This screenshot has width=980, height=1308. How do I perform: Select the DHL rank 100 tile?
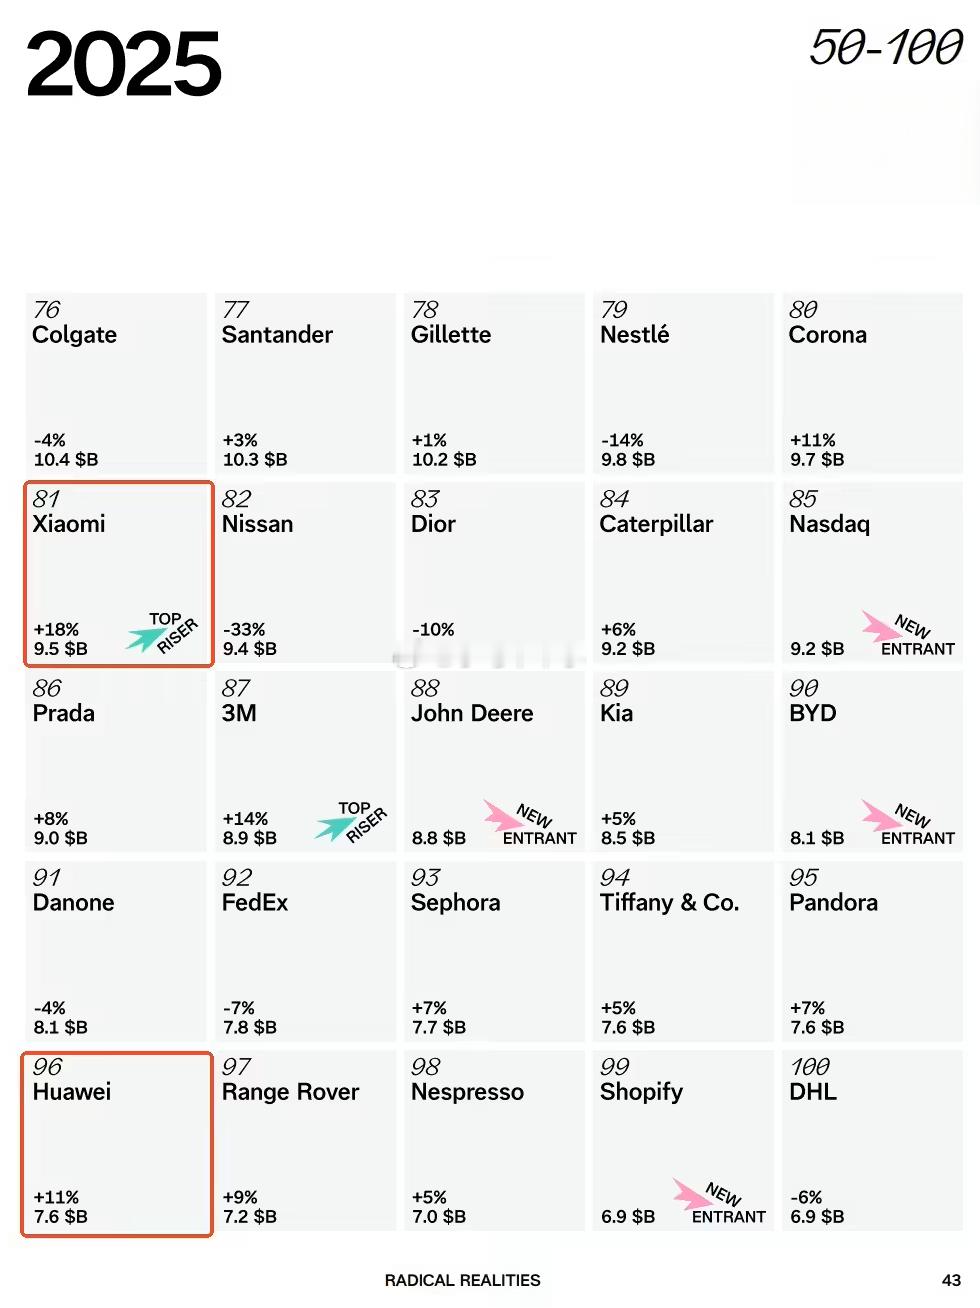click(872, 1140)
